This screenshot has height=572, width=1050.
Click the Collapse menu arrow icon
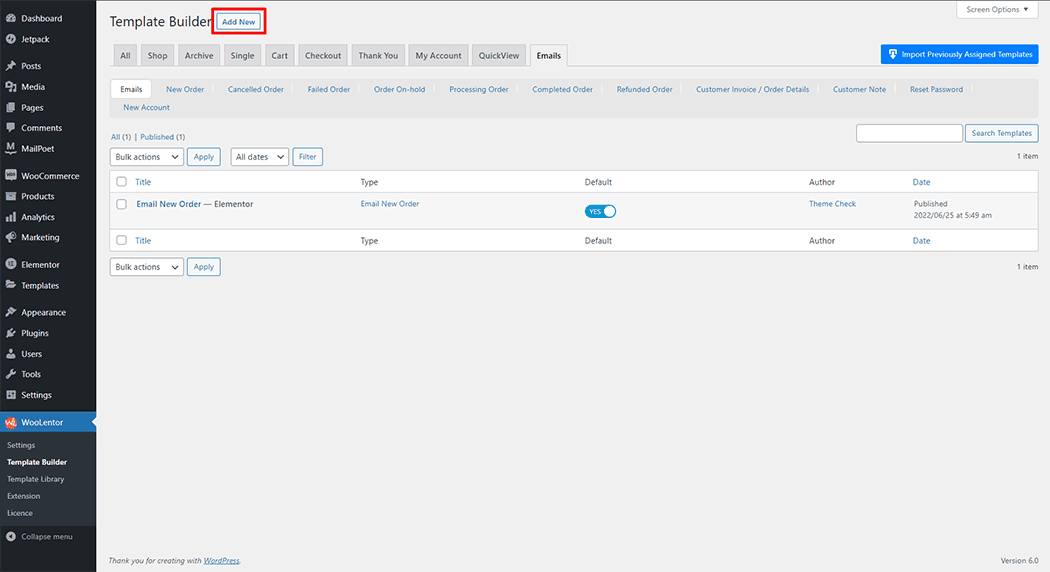tap(10, 537)
